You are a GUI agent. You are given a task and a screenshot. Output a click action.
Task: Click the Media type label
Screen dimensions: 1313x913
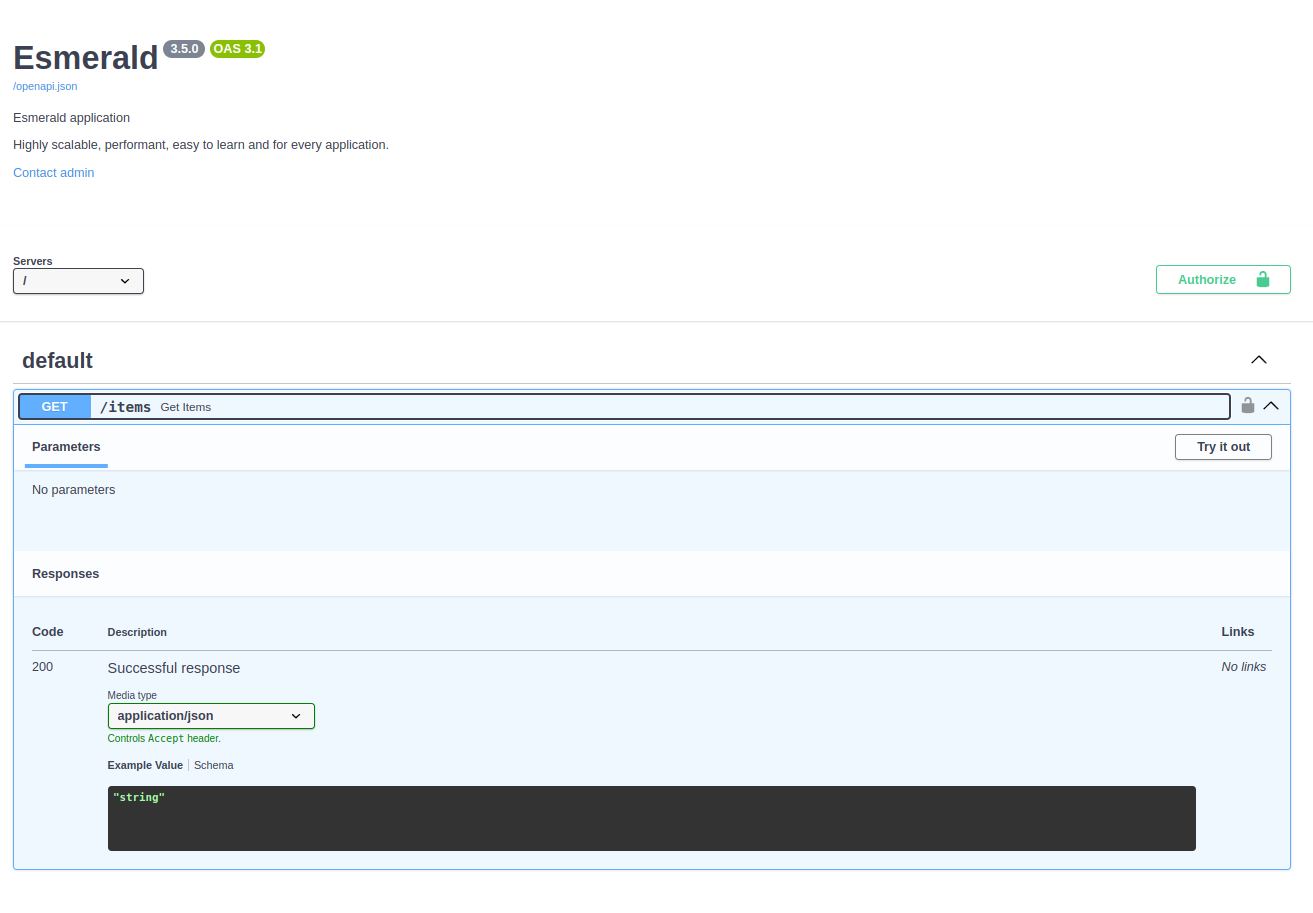coord(132,695)
